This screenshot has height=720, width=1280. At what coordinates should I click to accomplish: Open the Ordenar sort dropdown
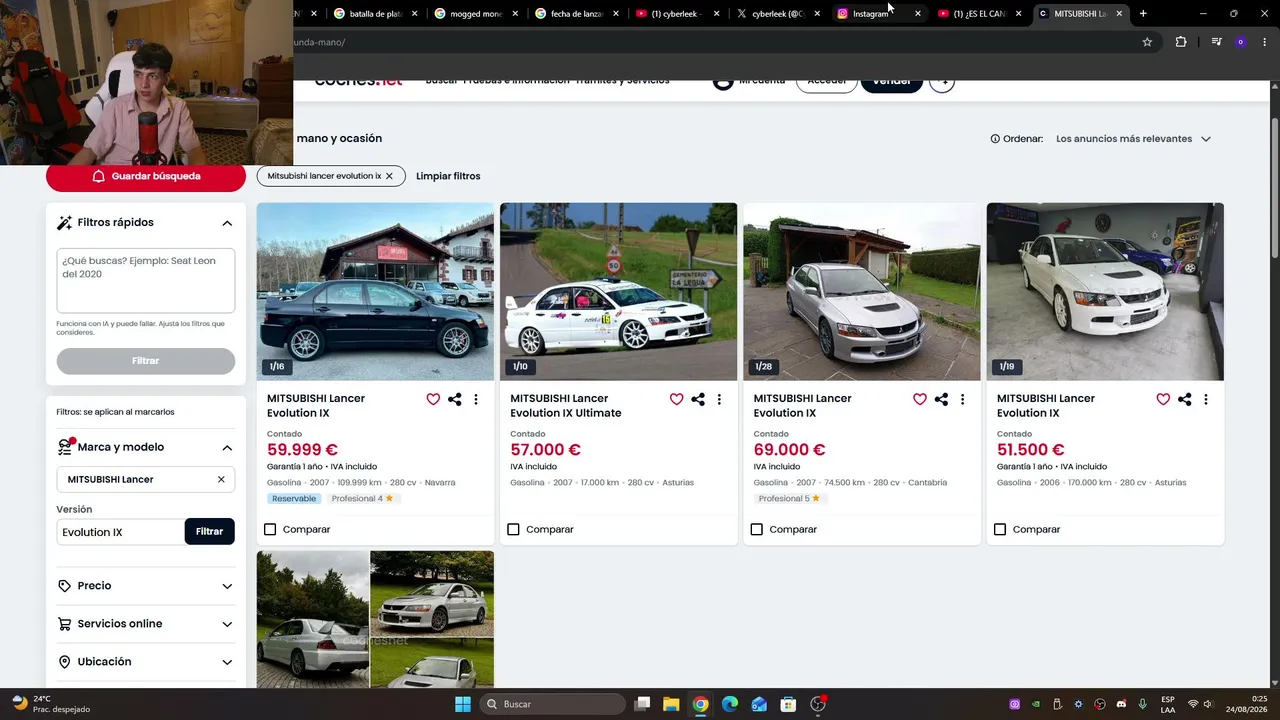pos(1133,139)
